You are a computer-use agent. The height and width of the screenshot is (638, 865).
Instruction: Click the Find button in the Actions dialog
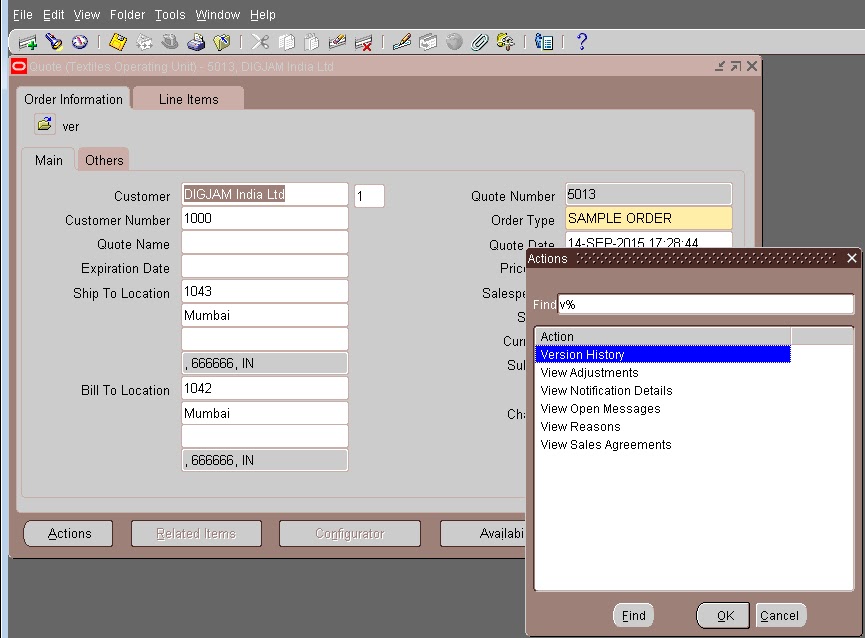pyautogui.click(x=633, y=615)
